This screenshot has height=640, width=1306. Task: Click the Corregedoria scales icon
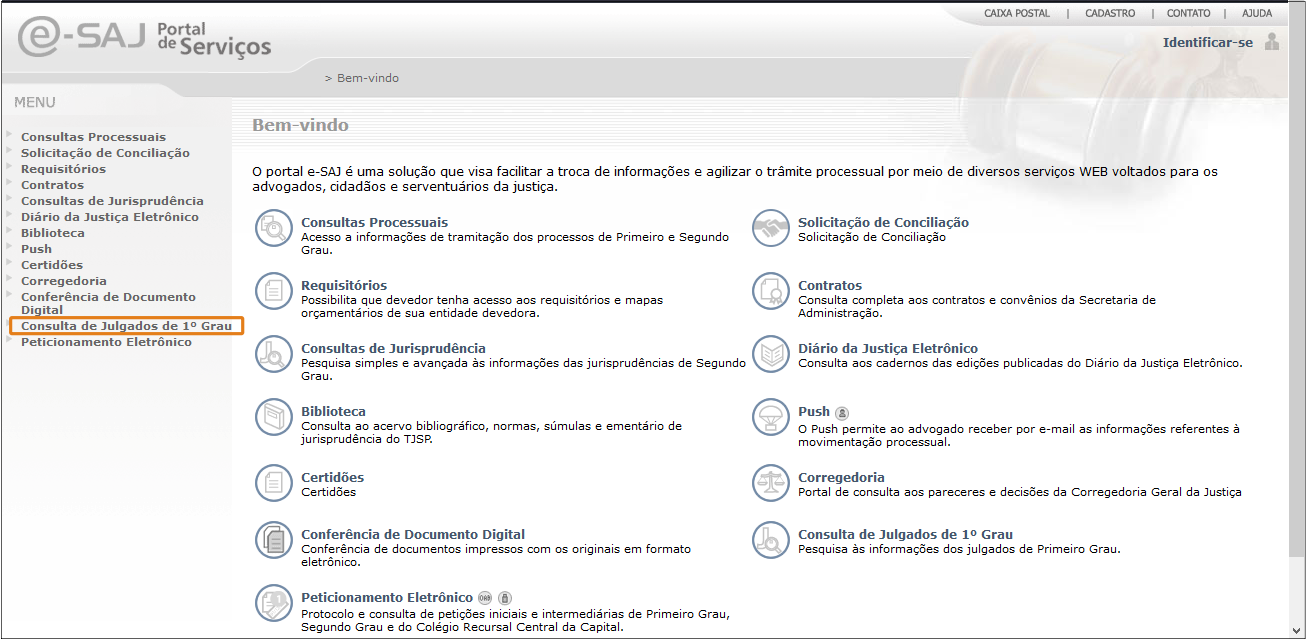tap(770, 484)
